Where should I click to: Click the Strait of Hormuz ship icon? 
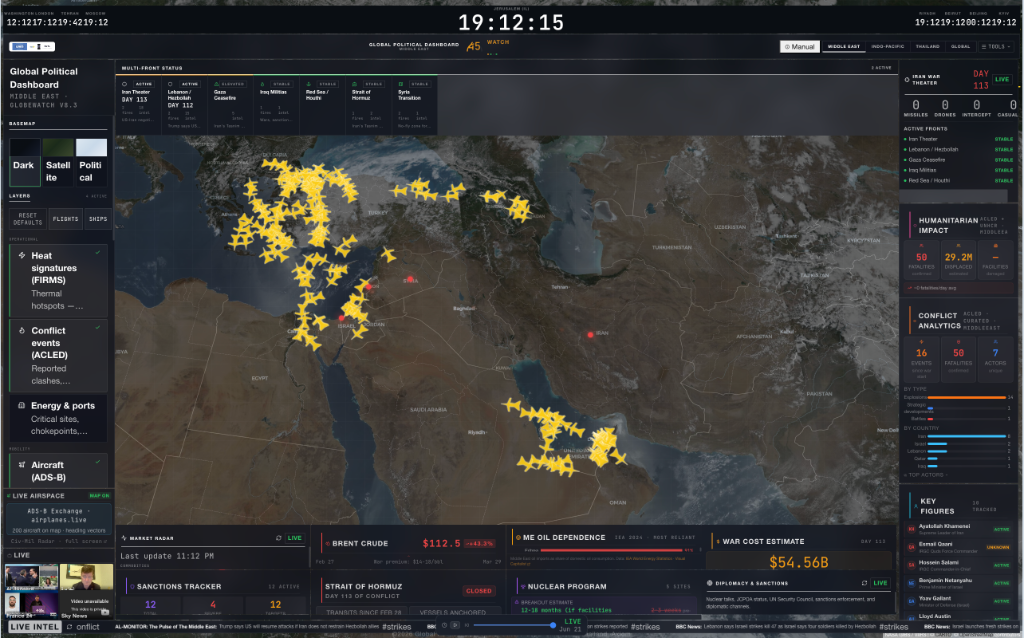point(355,84)
